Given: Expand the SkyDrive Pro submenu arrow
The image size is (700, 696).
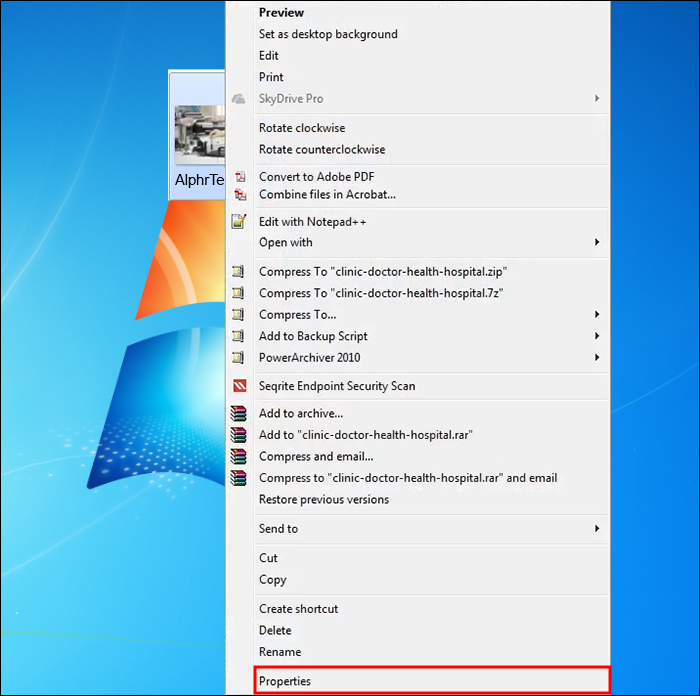Looking at the screenshot, I should click(597, 98).
